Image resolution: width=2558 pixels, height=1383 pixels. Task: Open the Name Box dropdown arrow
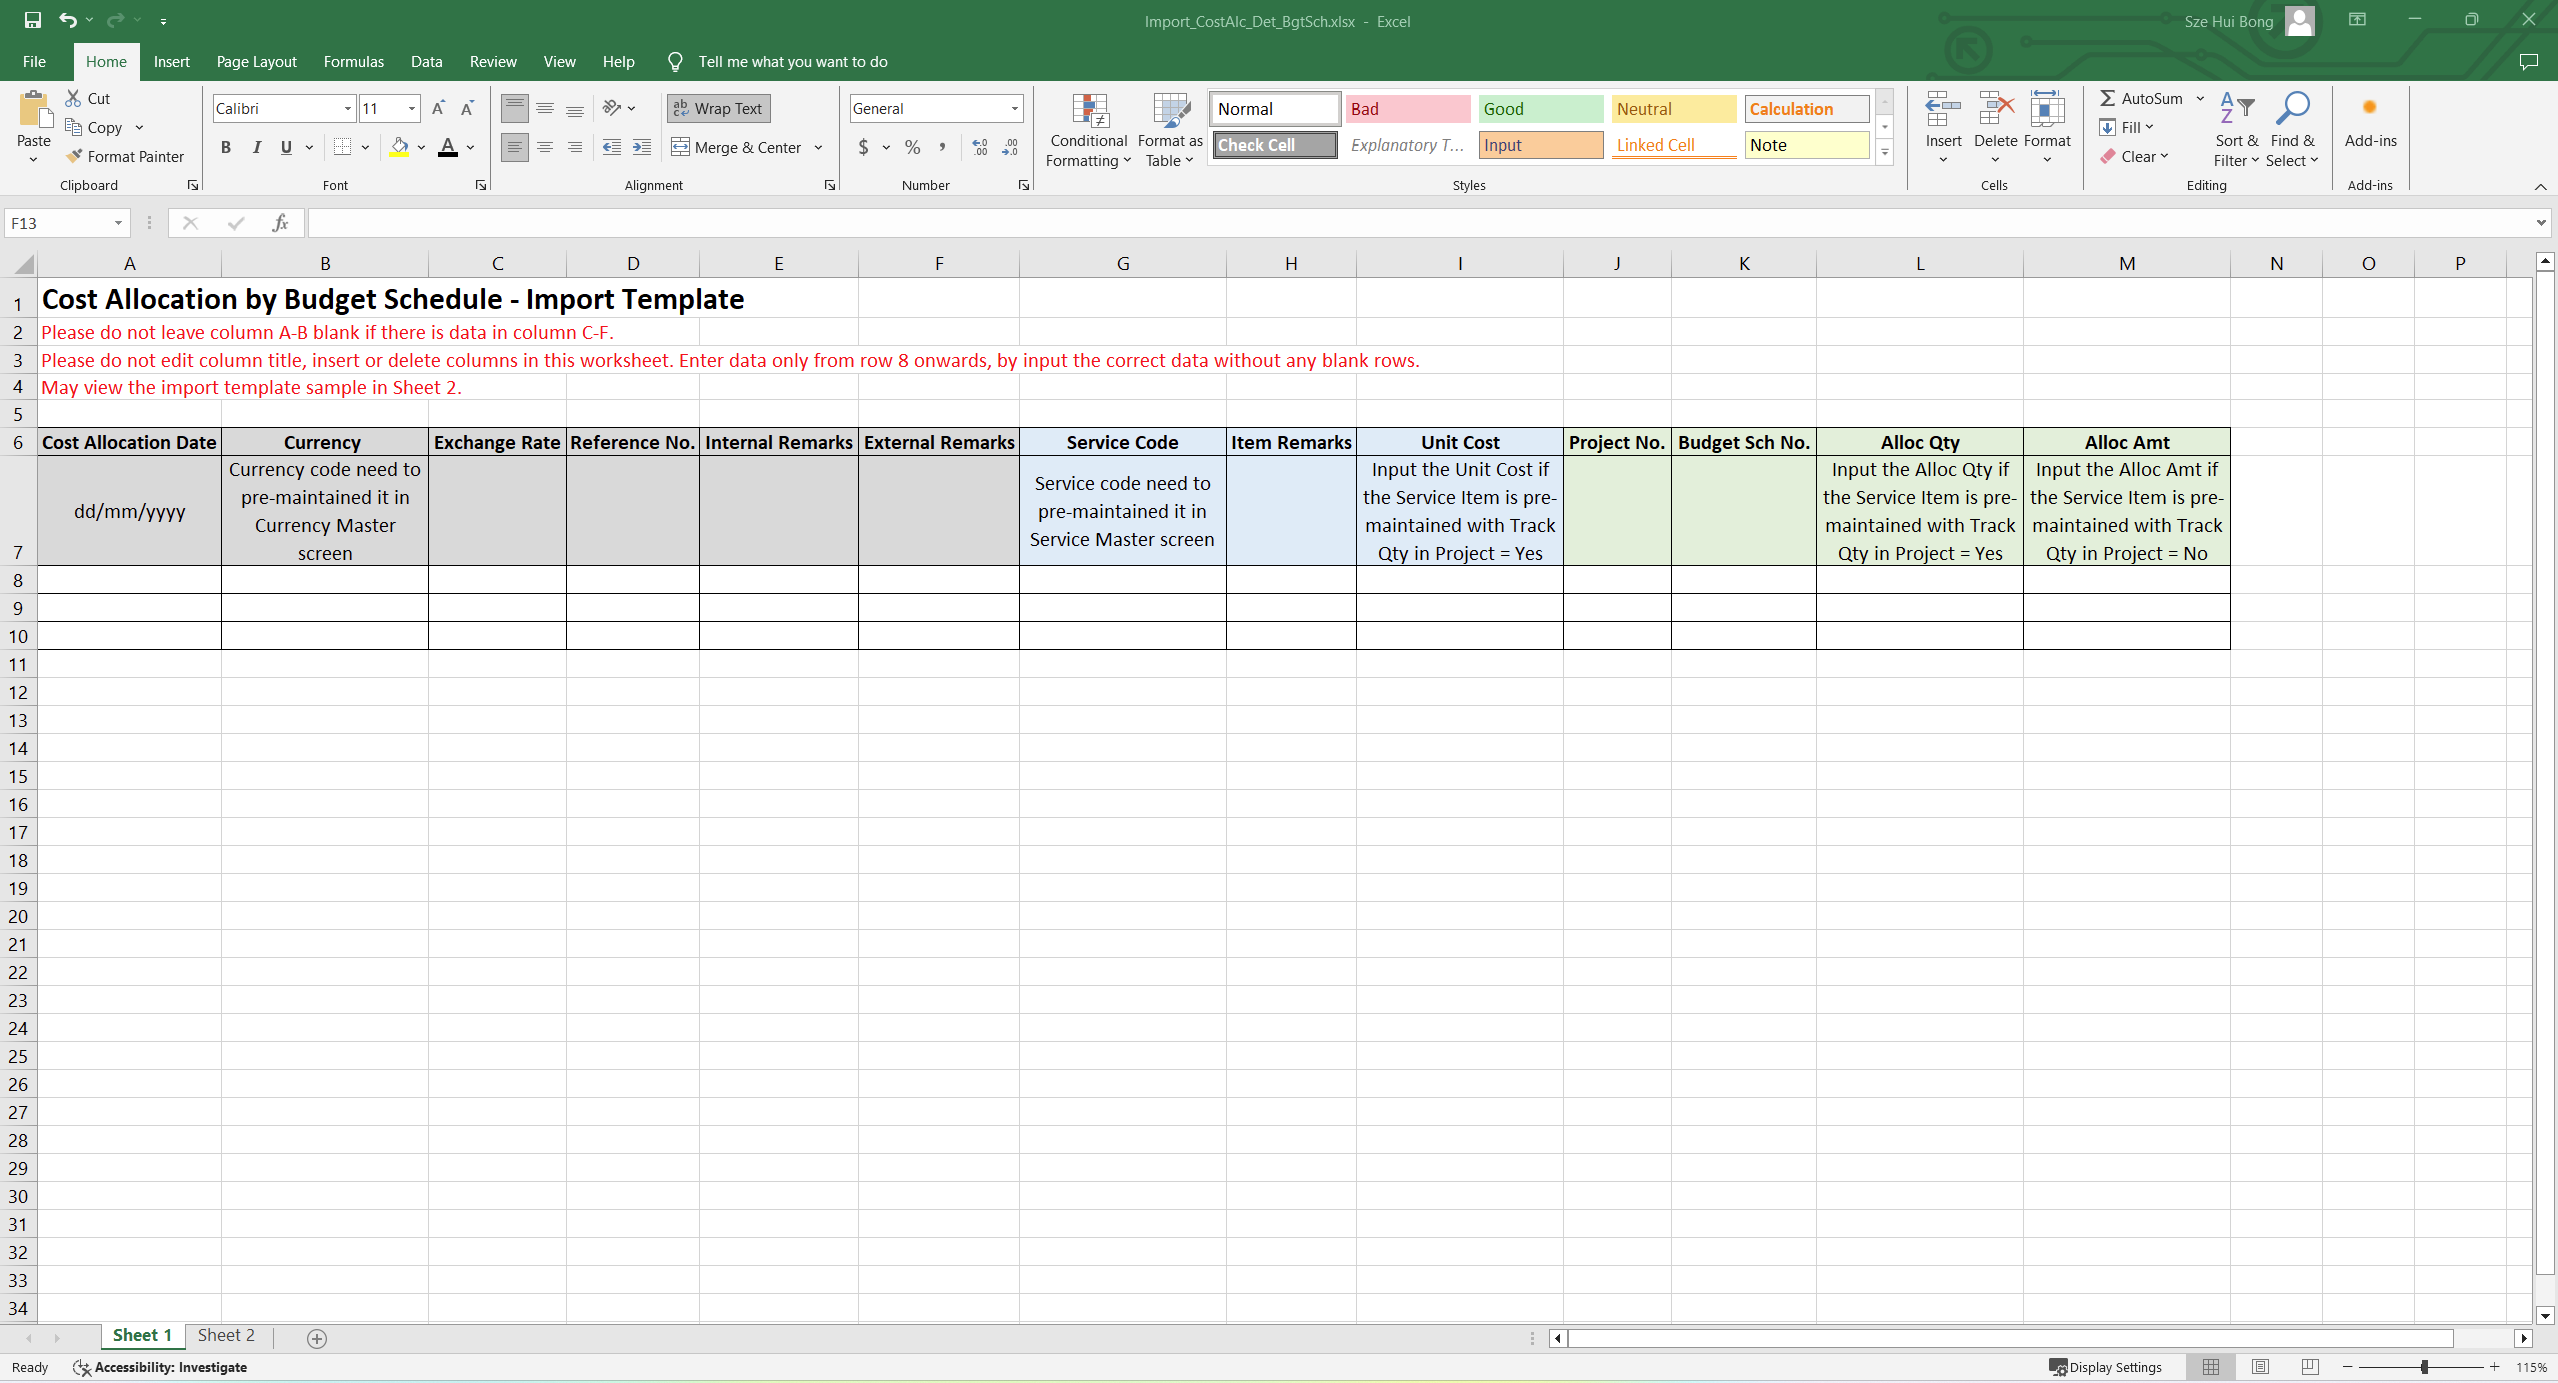(x=118, y=223)
